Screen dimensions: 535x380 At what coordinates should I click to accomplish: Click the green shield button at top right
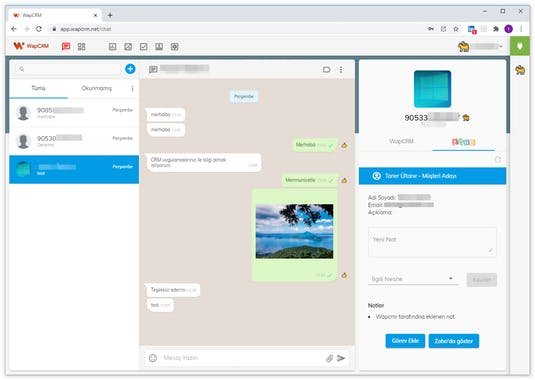click(520, 46)
